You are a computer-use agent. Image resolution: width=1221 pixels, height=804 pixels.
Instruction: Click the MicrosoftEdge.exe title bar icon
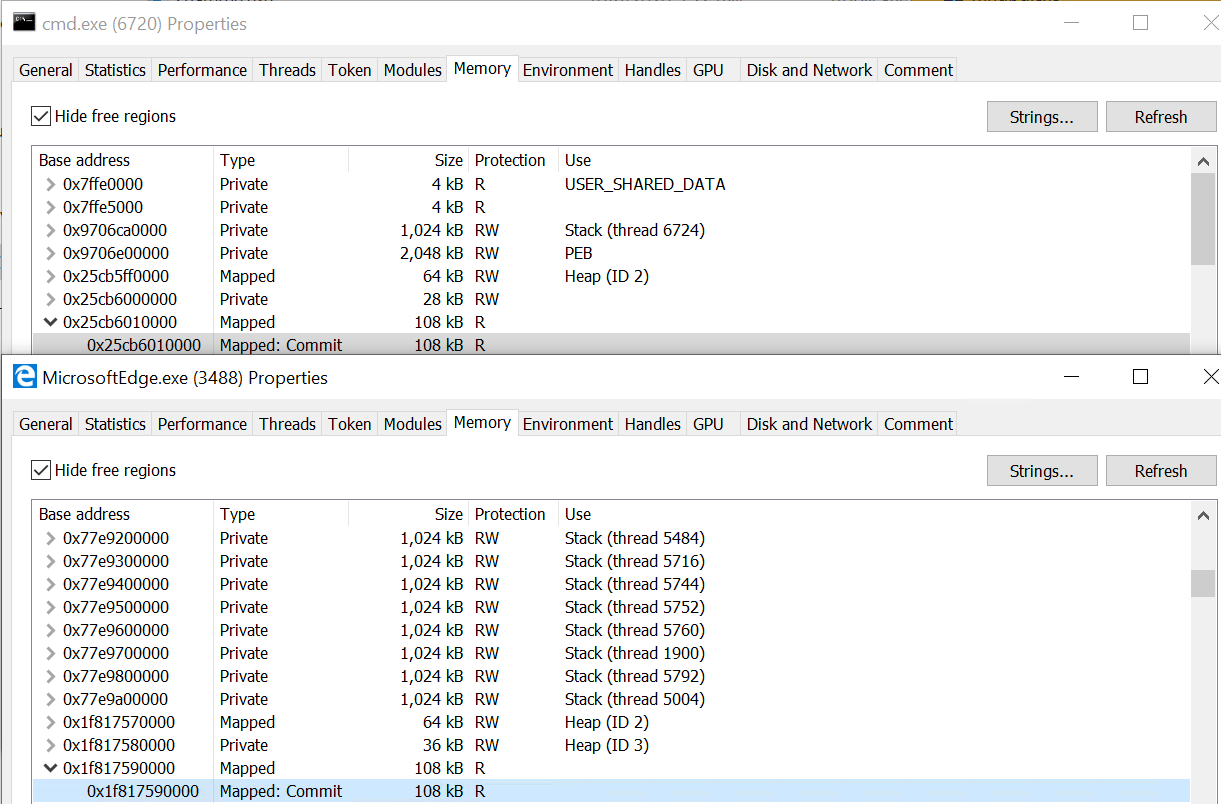(24, 377)
